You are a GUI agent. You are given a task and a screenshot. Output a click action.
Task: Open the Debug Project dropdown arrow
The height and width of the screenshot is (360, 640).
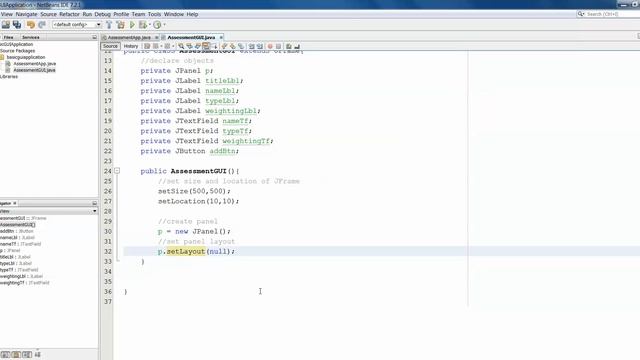pos(149,25)
